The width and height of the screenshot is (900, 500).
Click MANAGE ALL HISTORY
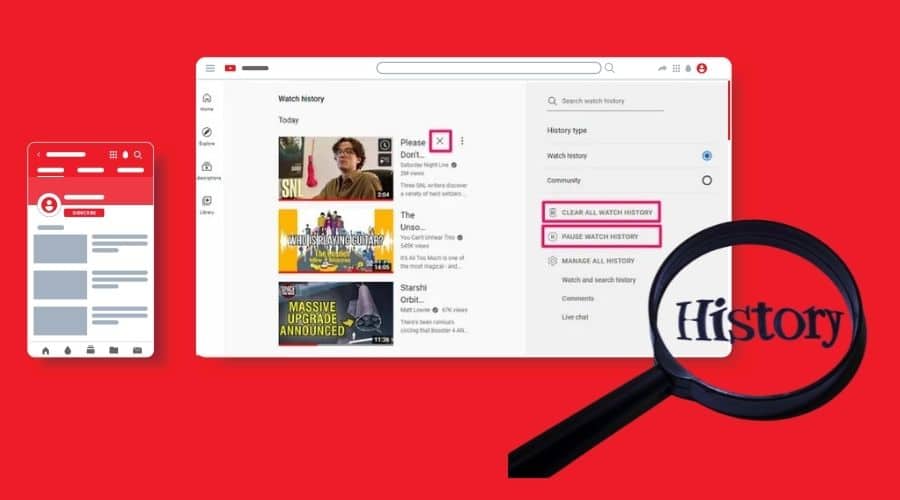point(598,261)
